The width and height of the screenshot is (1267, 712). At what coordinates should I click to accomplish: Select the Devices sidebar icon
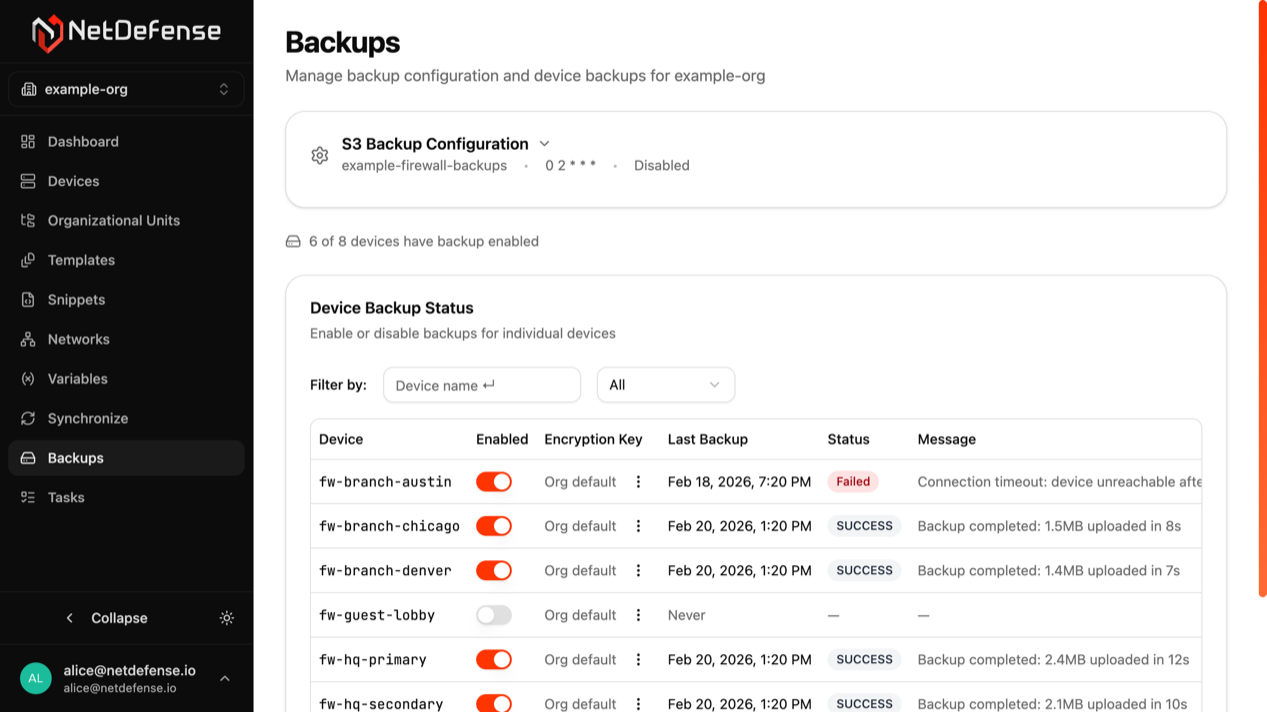tap(28, 181)
